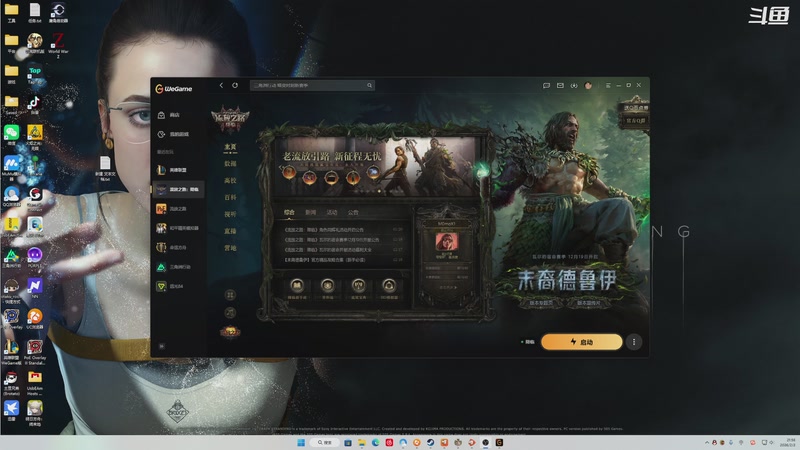Switch to the 综合 news tab

(289, 212)
